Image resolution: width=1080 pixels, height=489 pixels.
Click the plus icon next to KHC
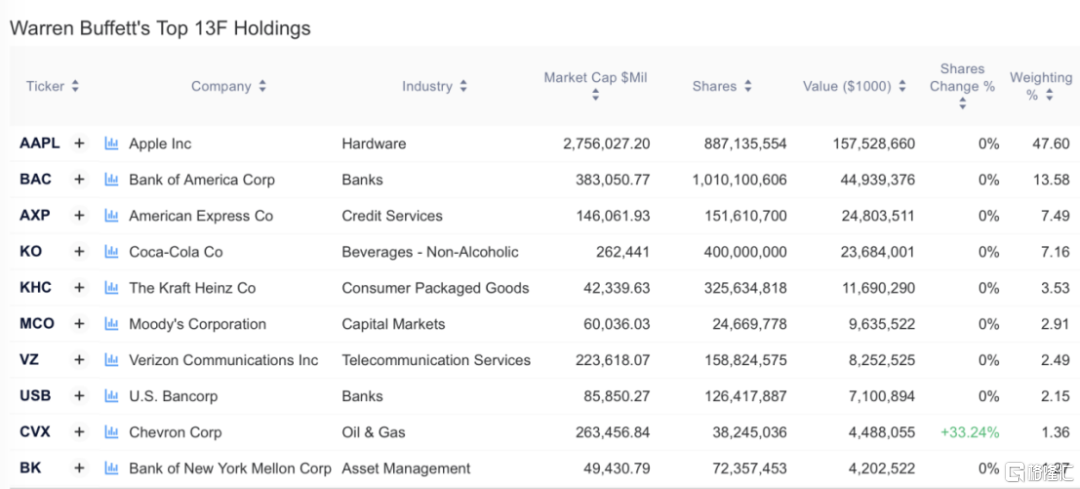(79, 287)
